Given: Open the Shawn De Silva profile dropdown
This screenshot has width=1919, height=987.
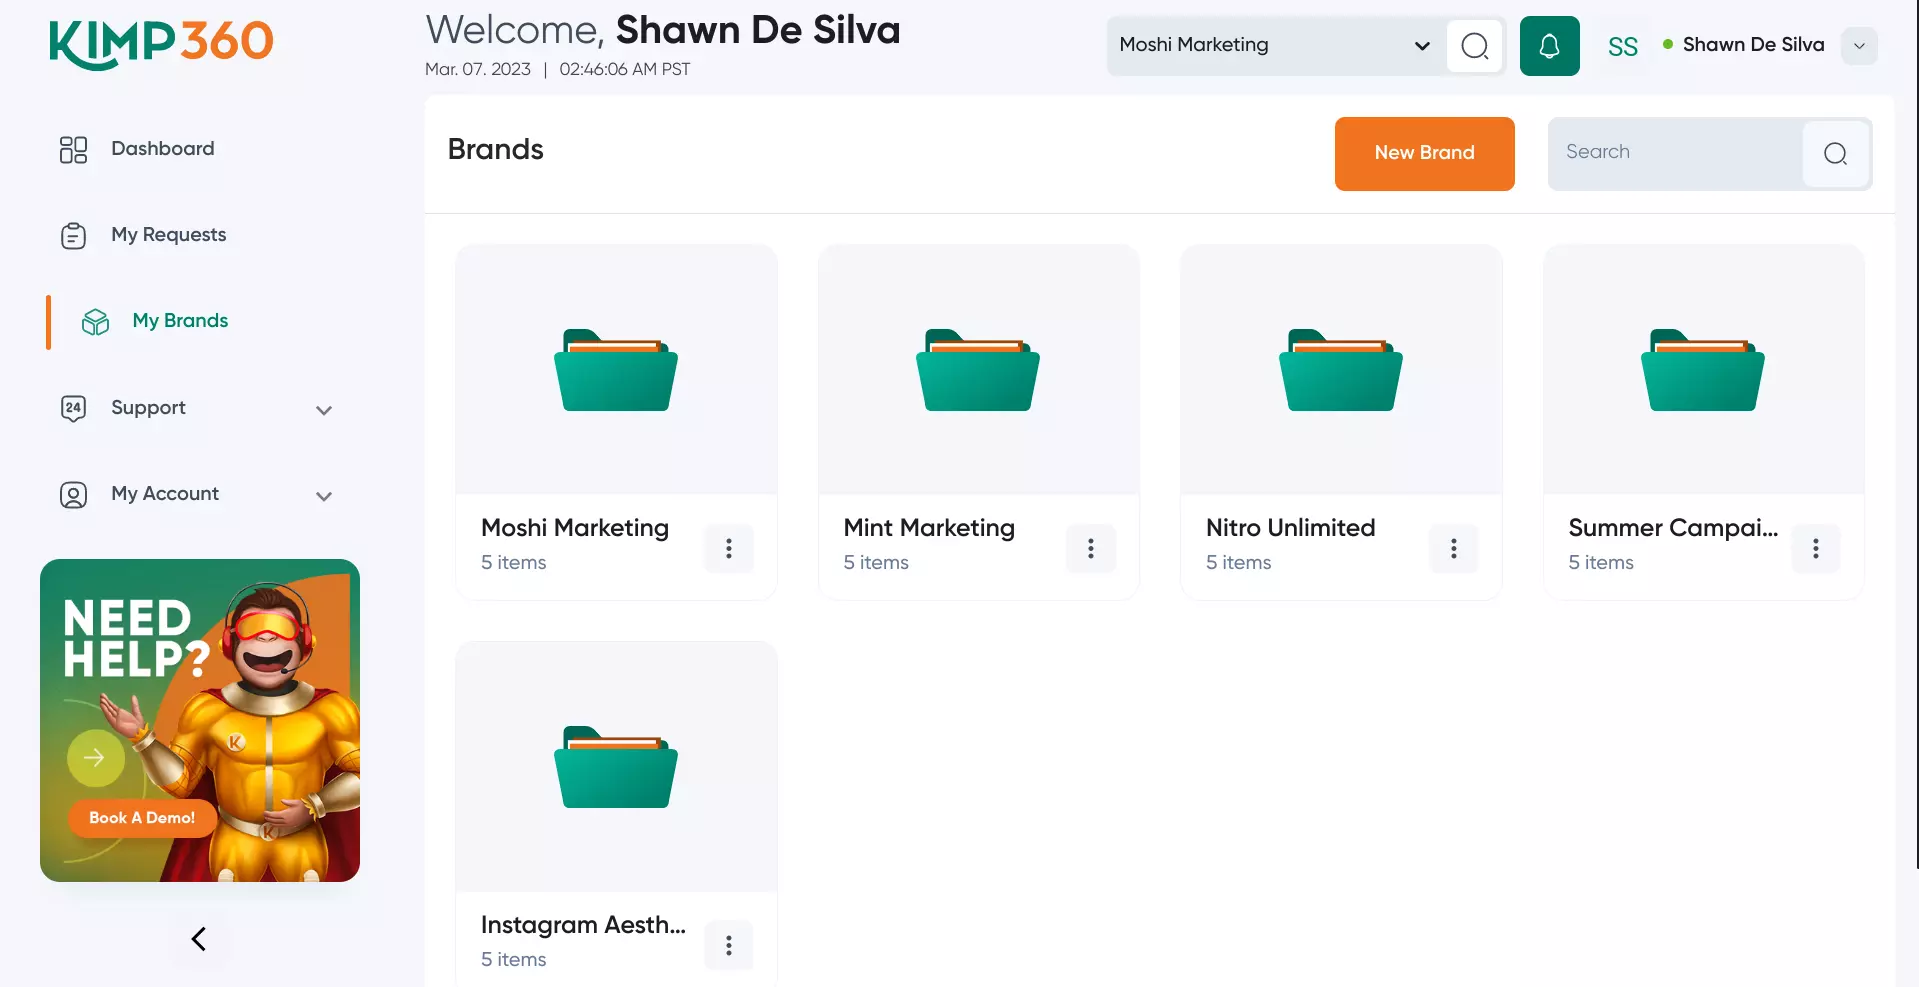Looking at the screenshot, I should click(1858, 46).
